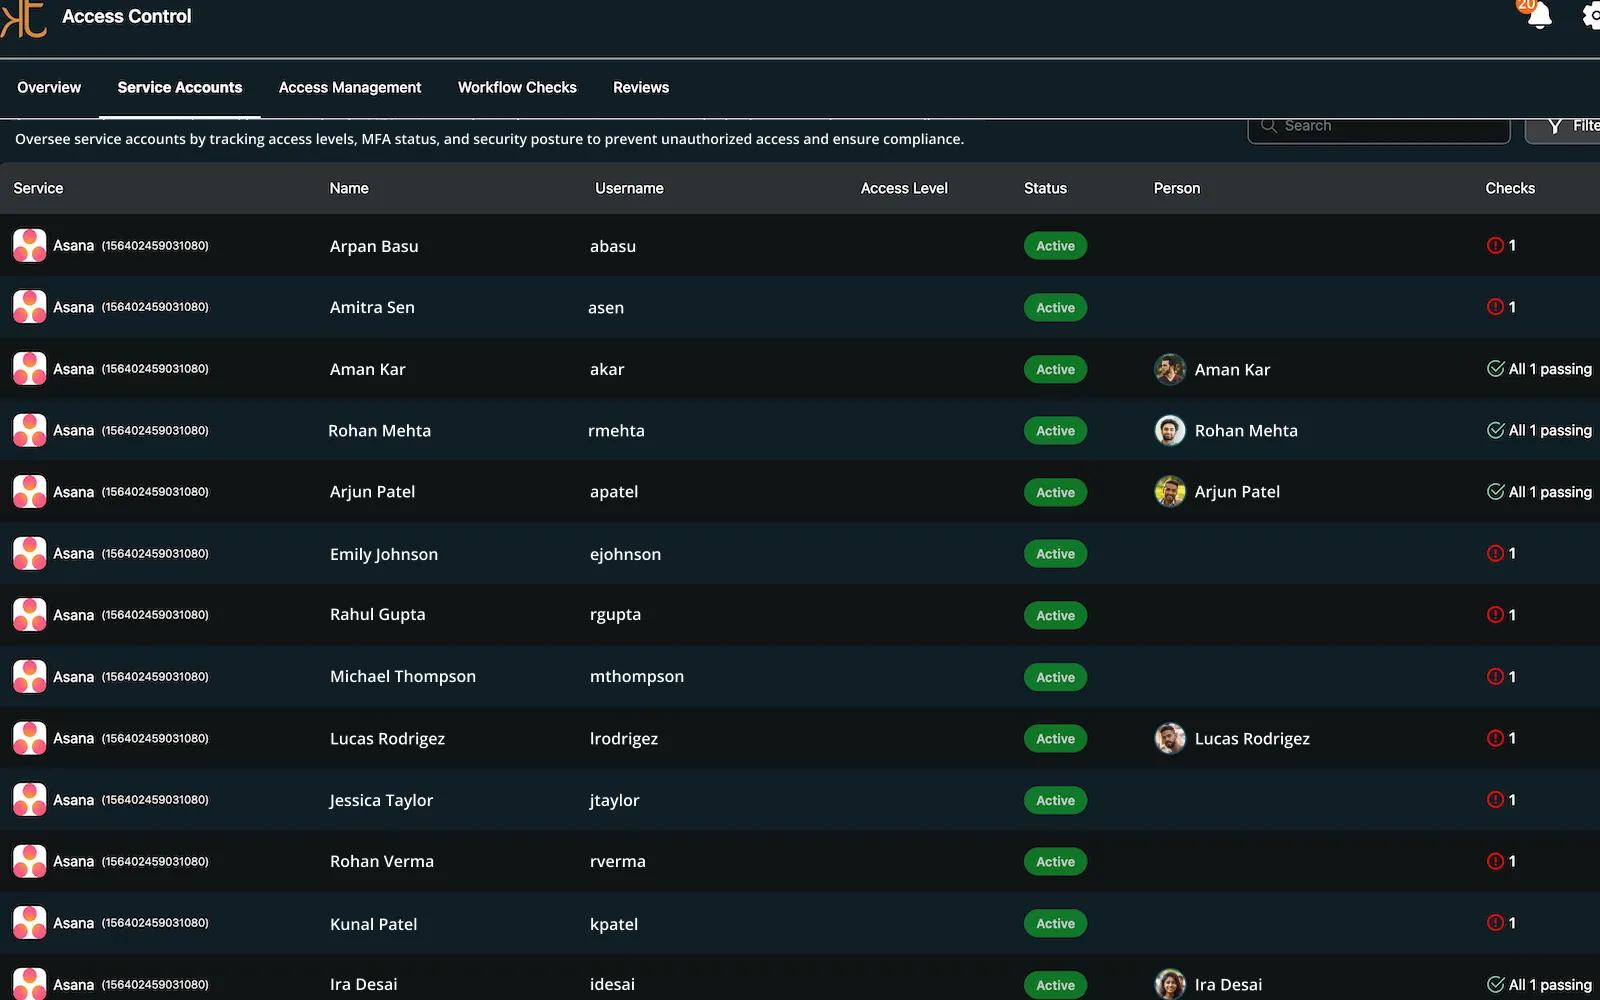Click failing check alert for Amitra Sen
Viewport: 1600px width, 1000px height.
pos(1496,307)
